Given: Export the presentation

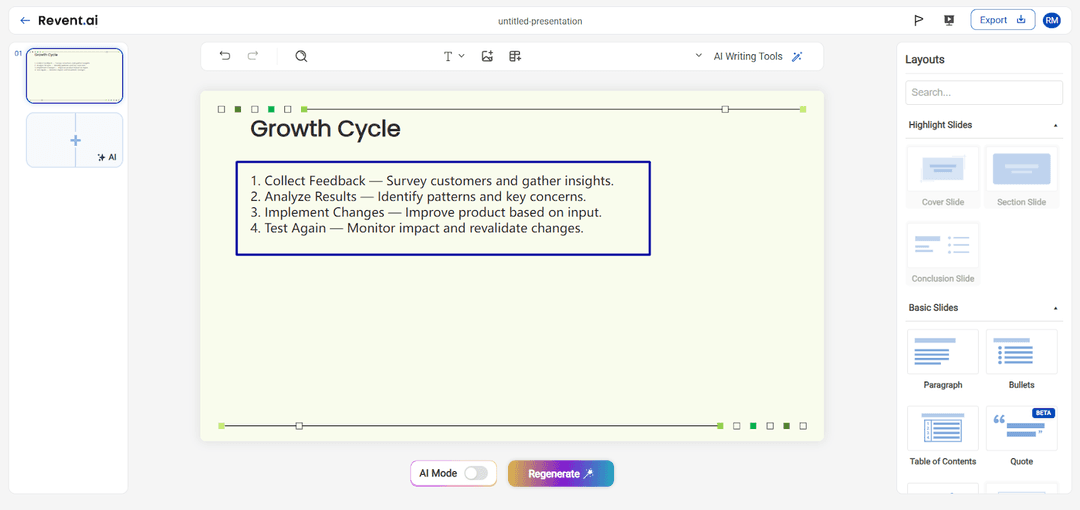Looking at the screenshot, I should 1002,20.
